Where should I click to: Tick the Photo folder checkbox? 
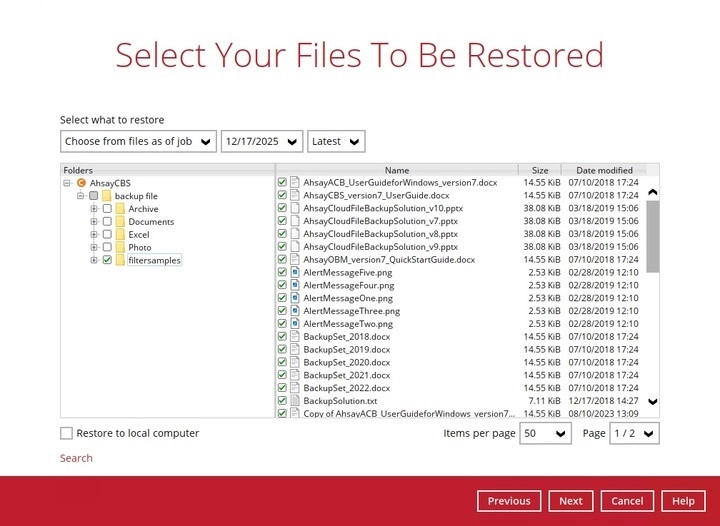[107, 247]
